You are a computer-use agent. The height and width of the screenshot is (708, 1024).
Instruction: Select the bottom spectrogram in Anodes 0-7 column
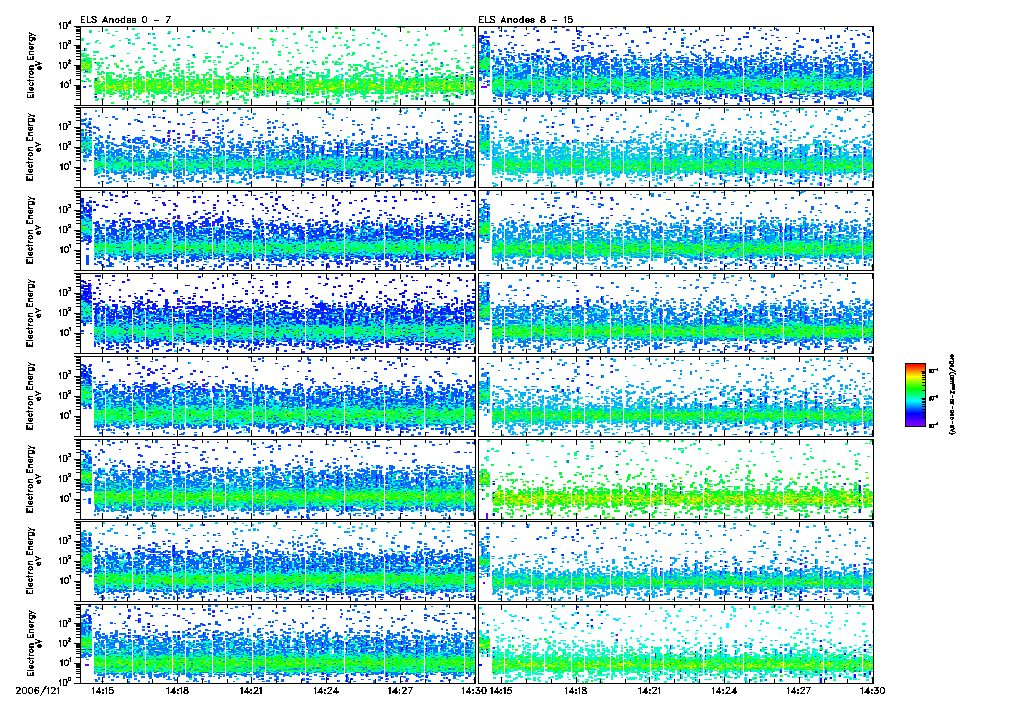coord(277,643)
